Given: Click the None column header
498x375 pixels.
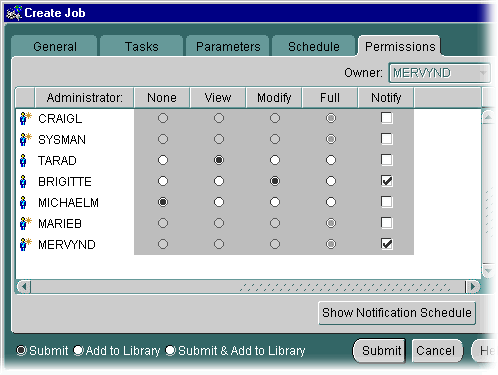Looking at the screenshot, I should tap(162, 98).
